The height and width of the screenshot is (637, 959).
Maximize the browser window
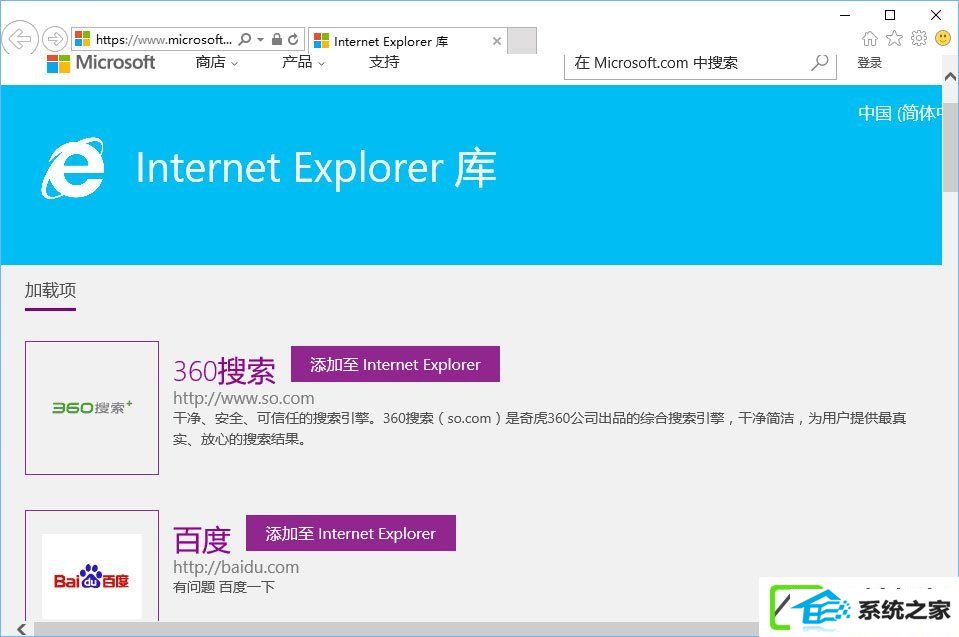click(890, 15)
